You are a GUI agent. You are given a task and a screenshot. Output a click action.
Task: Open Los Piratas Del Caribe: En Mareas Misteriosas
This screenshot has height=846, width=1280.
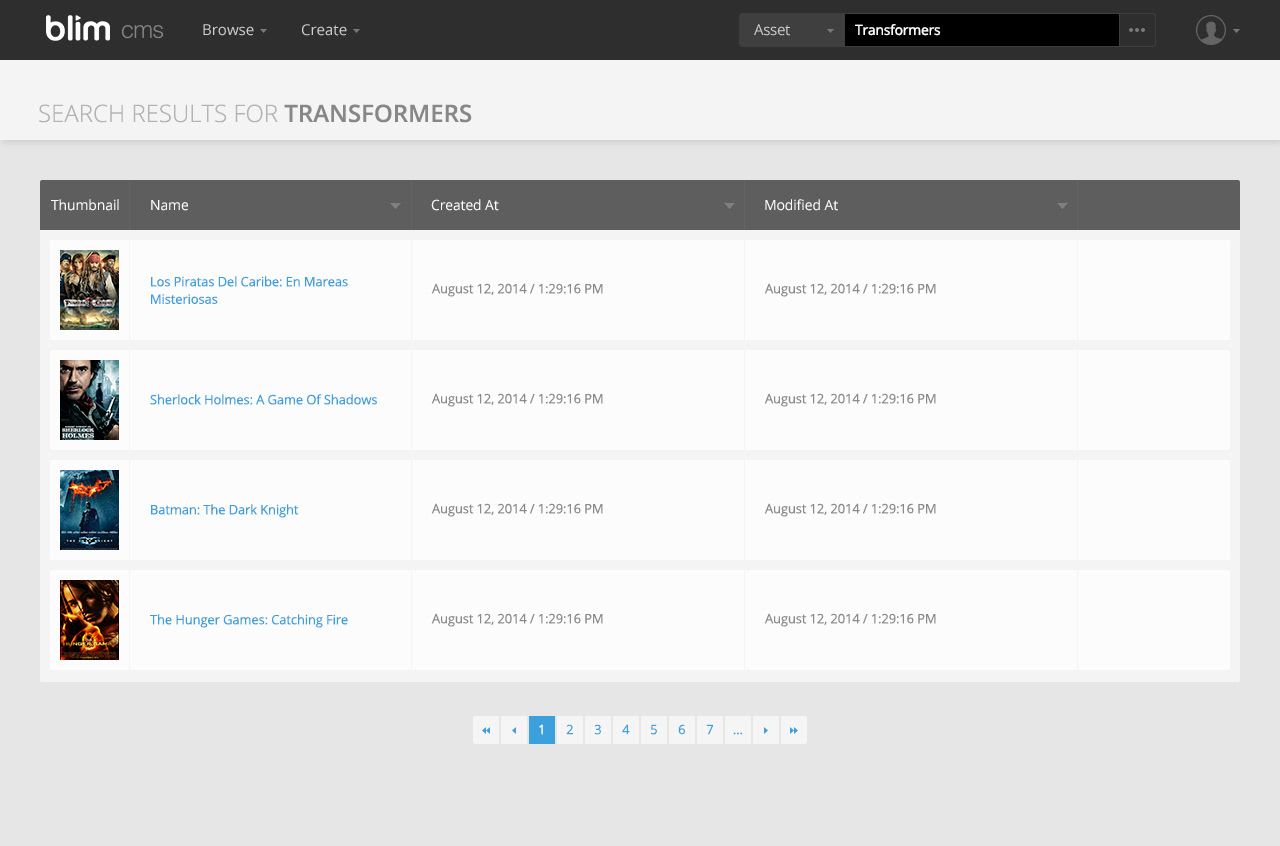[x=249, y=290]
